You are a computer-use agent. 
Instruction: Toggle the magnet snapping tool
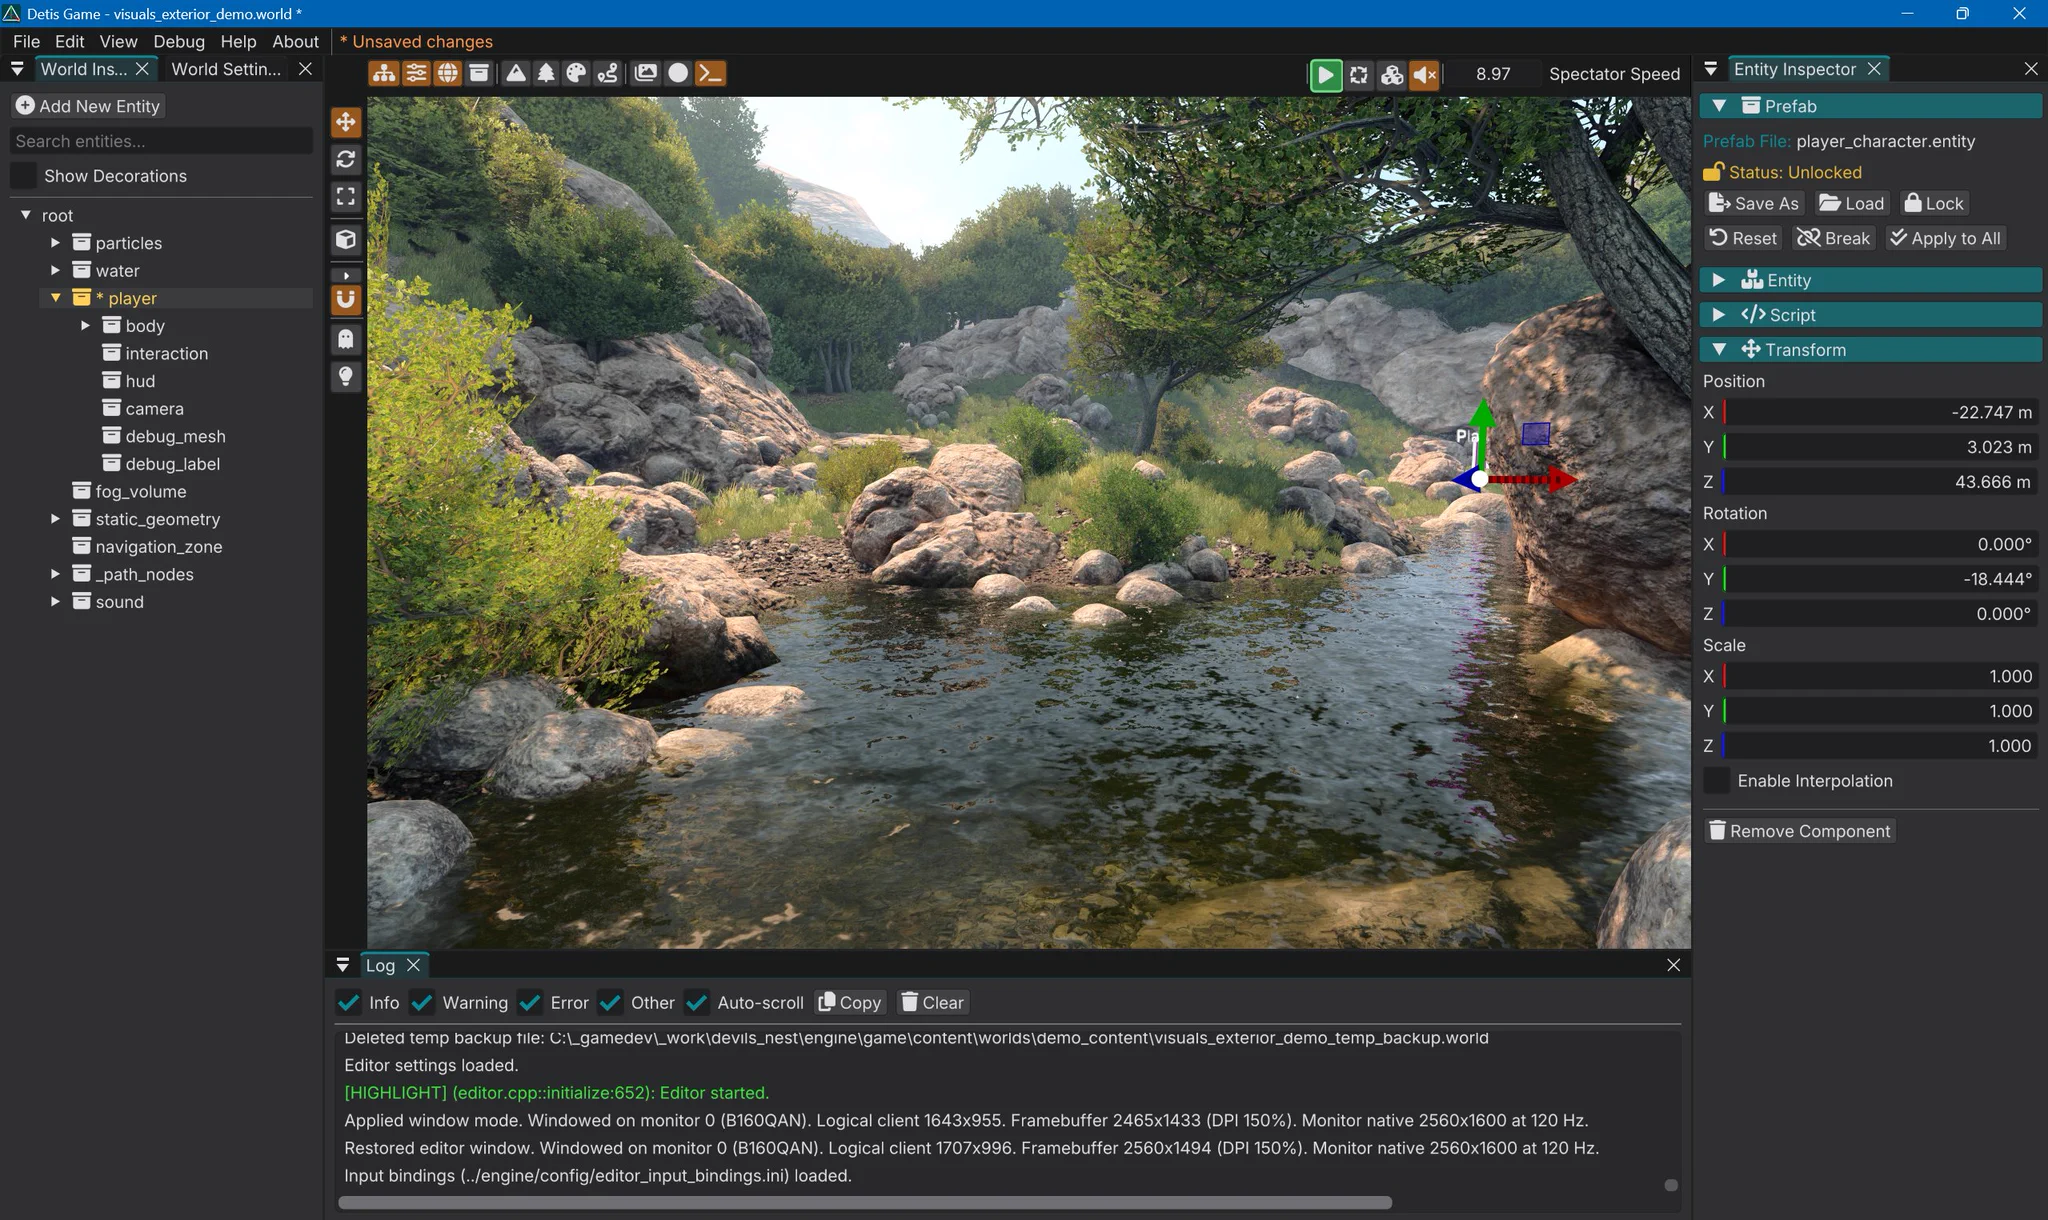tap(346, 299)
